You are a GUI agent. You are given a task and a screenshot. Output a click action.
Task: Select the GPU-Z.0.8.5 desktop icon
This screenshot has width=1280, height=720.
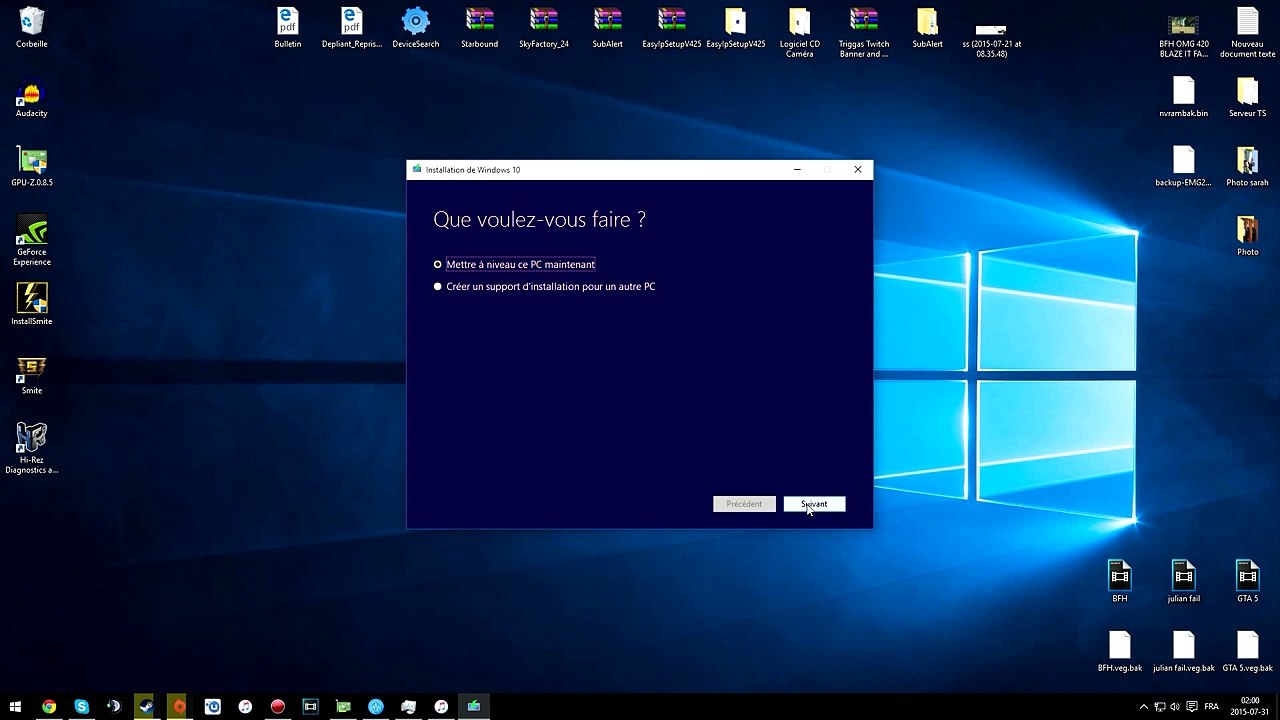tap(32, 168)
